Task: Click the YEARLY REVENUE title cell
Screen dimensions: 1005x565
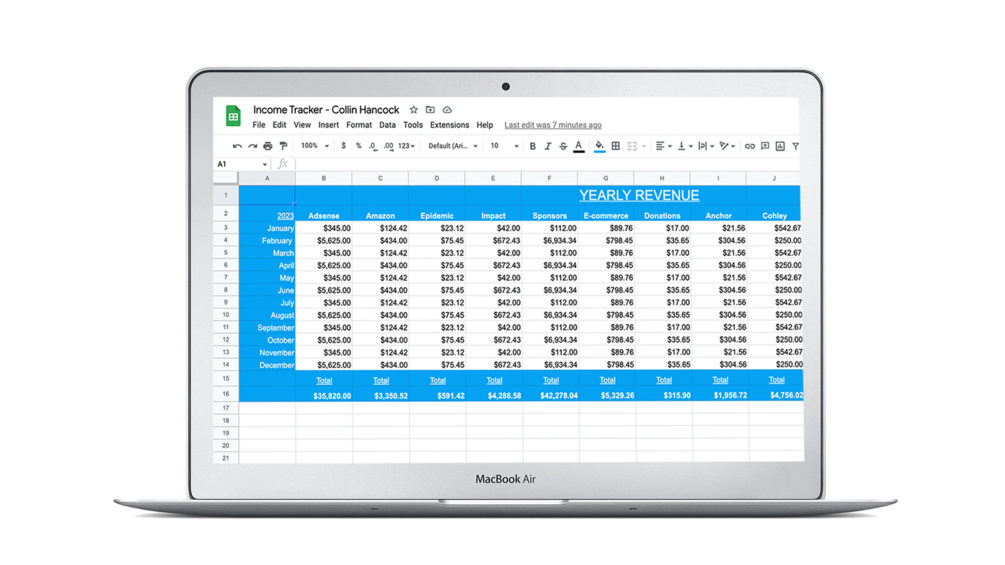Action: click(639, 195)
